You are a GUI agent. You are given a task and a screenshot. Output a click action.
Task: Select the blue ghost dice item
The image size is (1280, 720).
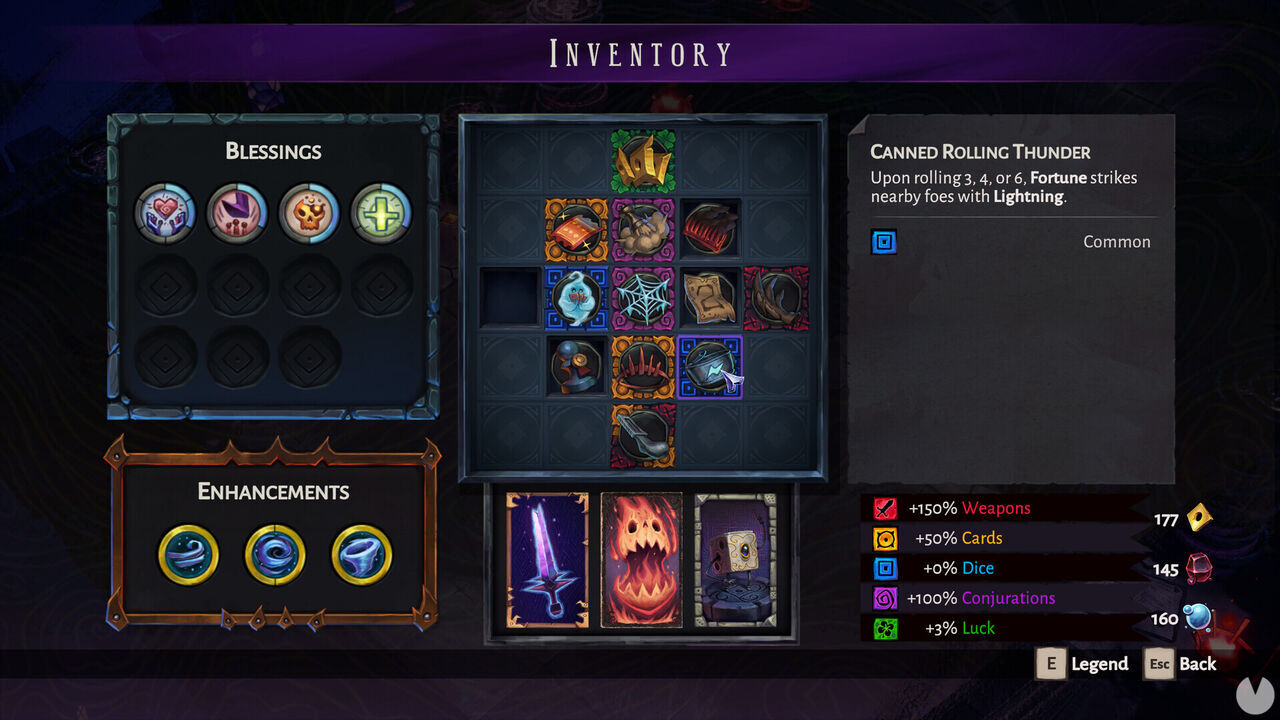pyautogui.click(x=575, y=297)
